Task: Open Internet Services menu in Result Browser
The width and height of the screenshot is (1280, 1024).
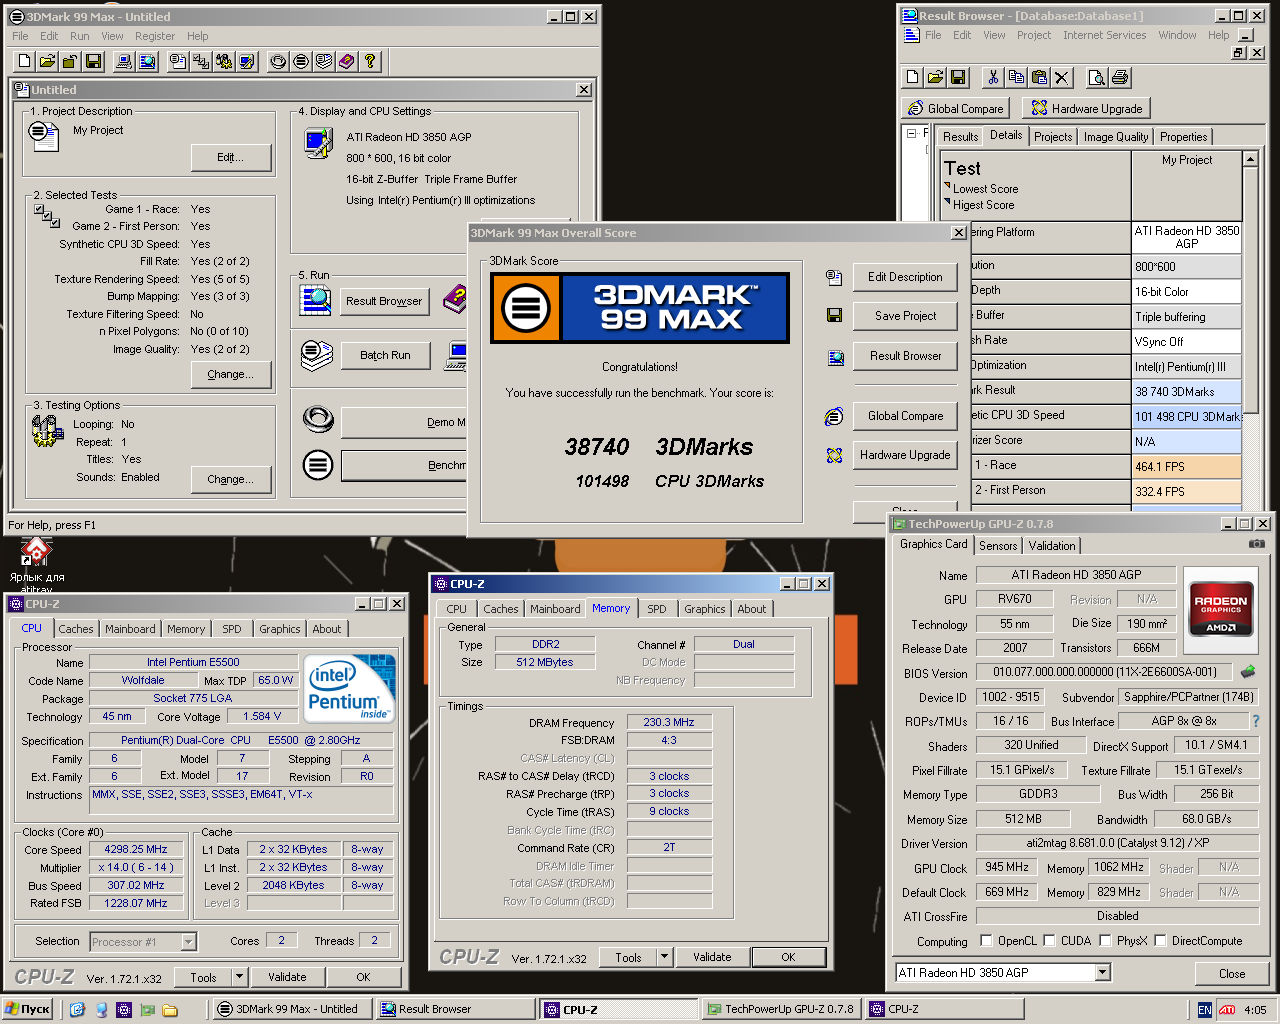Action: (x=1104, y=35)
